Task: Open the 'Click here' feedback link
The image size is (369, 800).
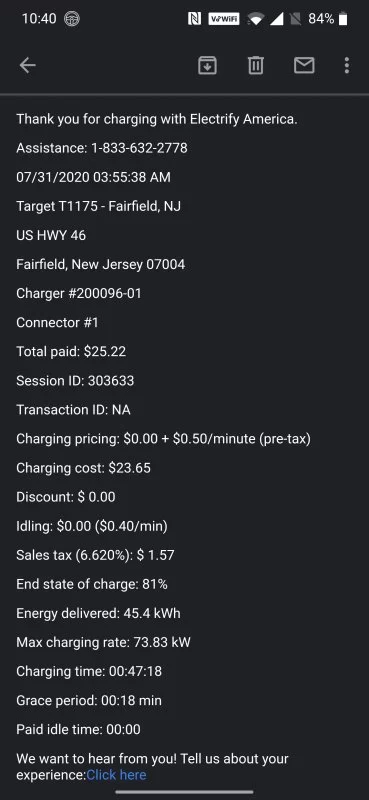Action: coord(116,775)
